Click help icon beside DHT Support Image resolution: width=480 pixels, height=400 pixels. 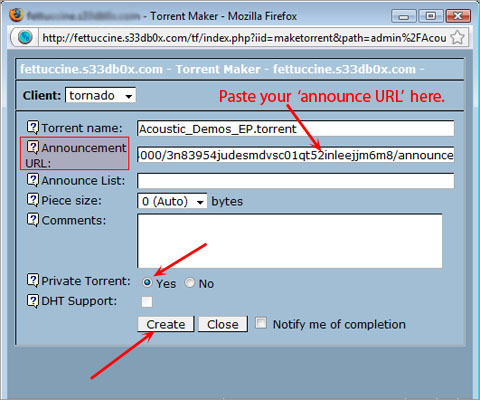pyautogui.click(x=33, y=301)
